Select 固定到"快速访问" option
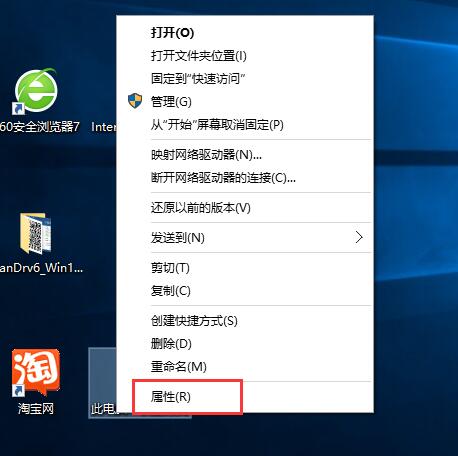This screenshot has width=458, height=456. (245, 79)
